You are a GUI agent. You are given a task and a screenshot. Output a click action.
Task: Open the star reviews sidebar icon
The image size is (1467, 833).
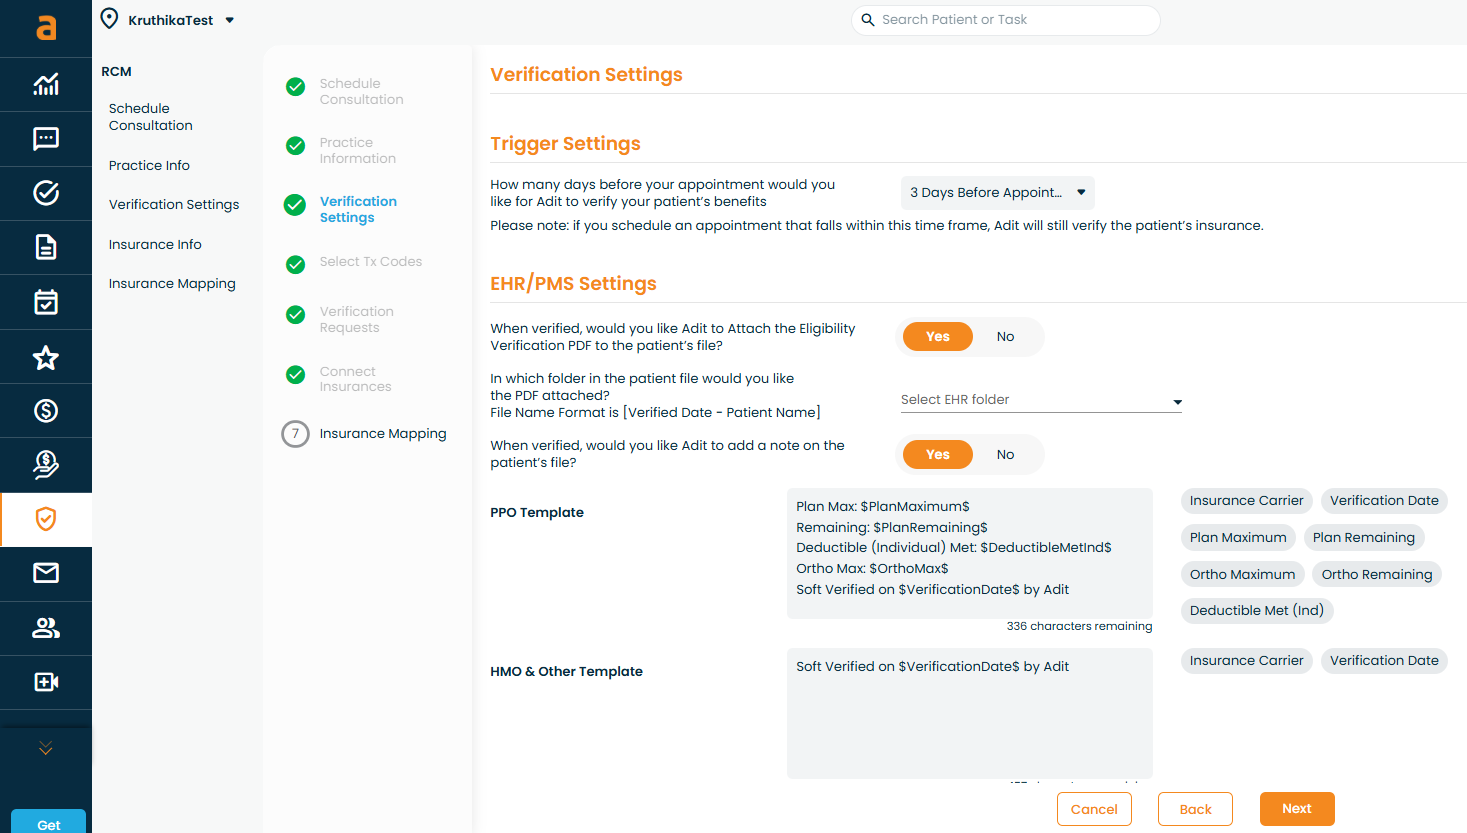pos(46,357)
